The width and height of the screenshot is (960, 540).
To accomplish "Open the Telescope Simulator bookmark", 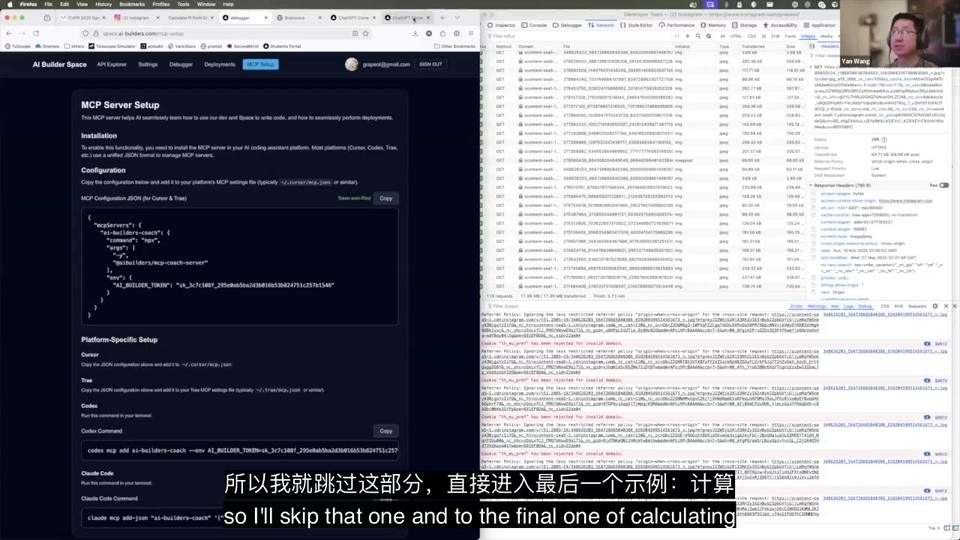I will click(112, 46).
